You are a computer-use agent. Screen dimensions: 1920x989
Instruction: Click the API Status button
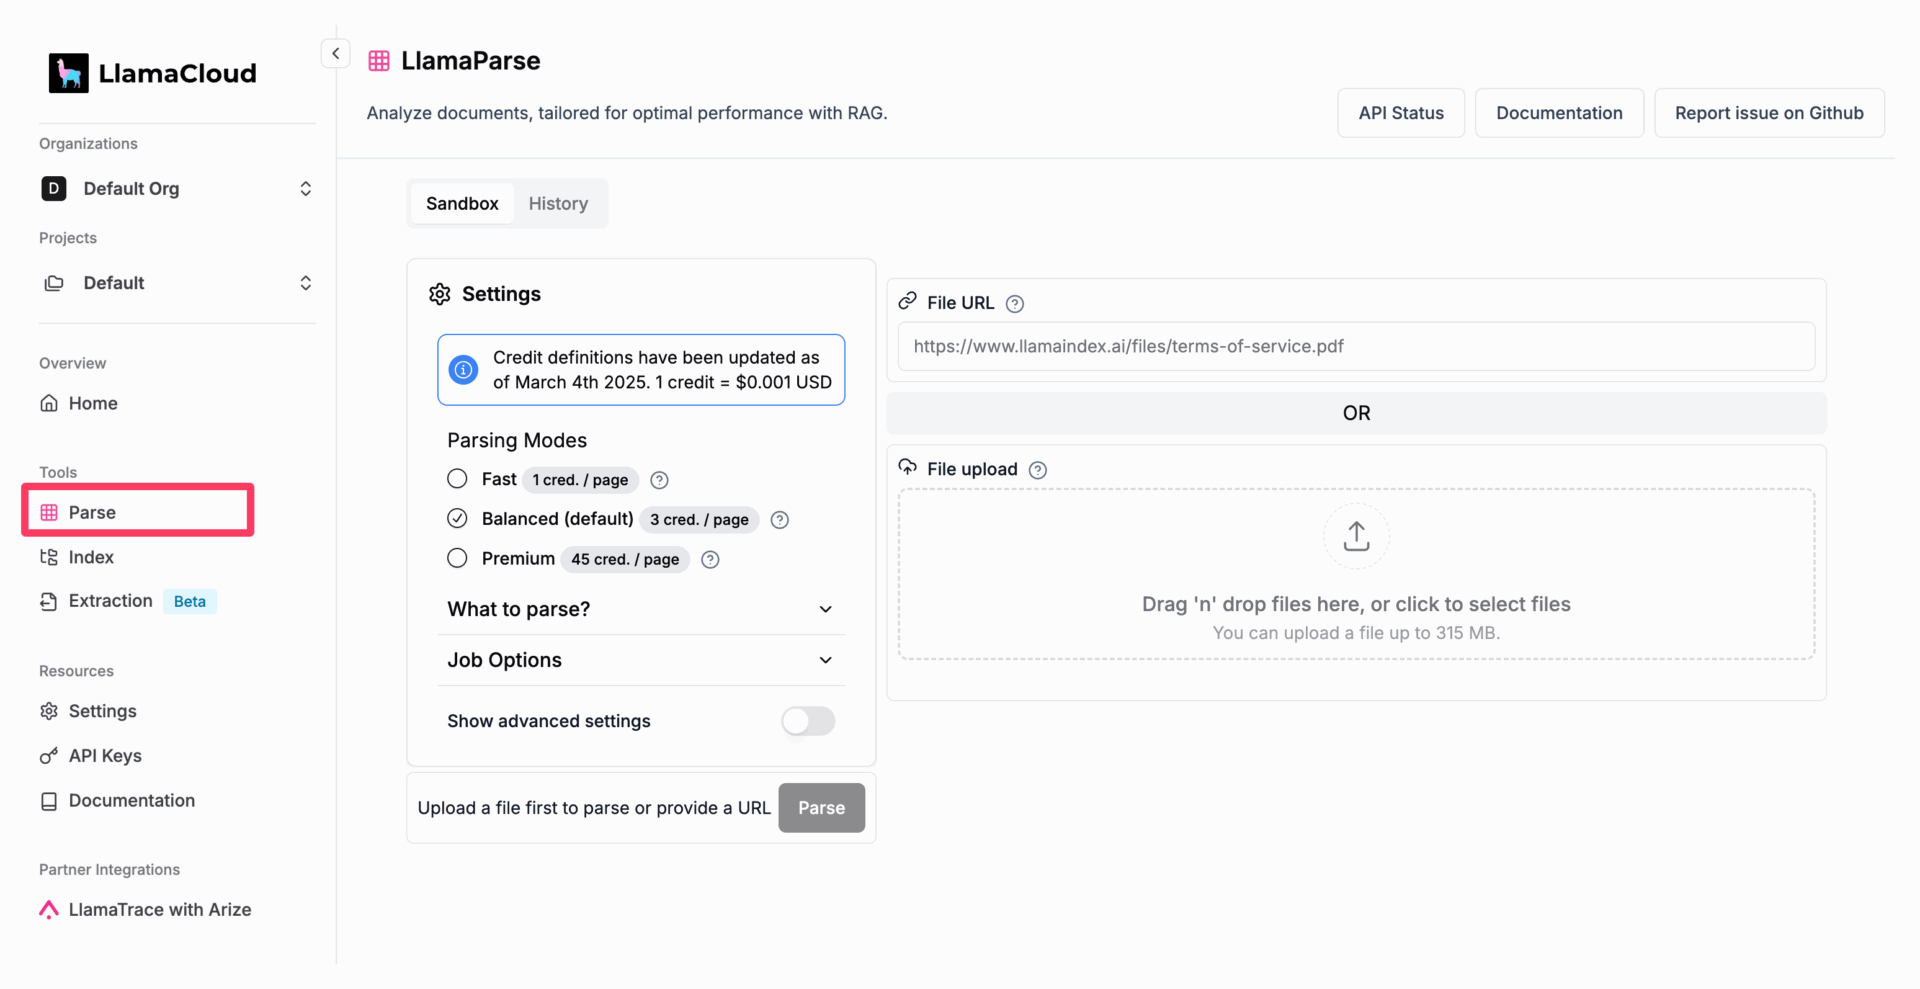coord(1400,113)
